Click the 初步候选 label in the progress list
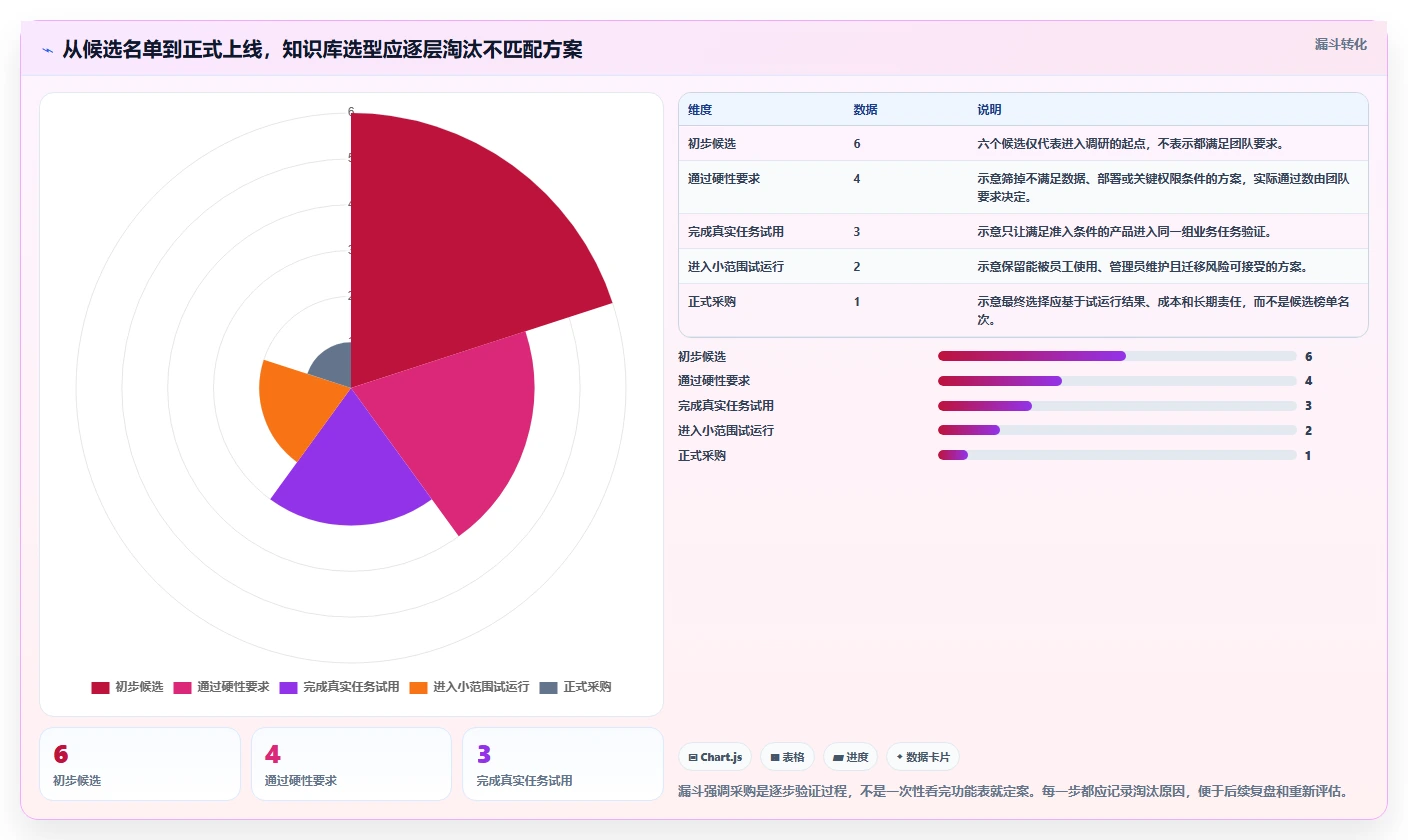1408x840 pixels. (702, 356)
